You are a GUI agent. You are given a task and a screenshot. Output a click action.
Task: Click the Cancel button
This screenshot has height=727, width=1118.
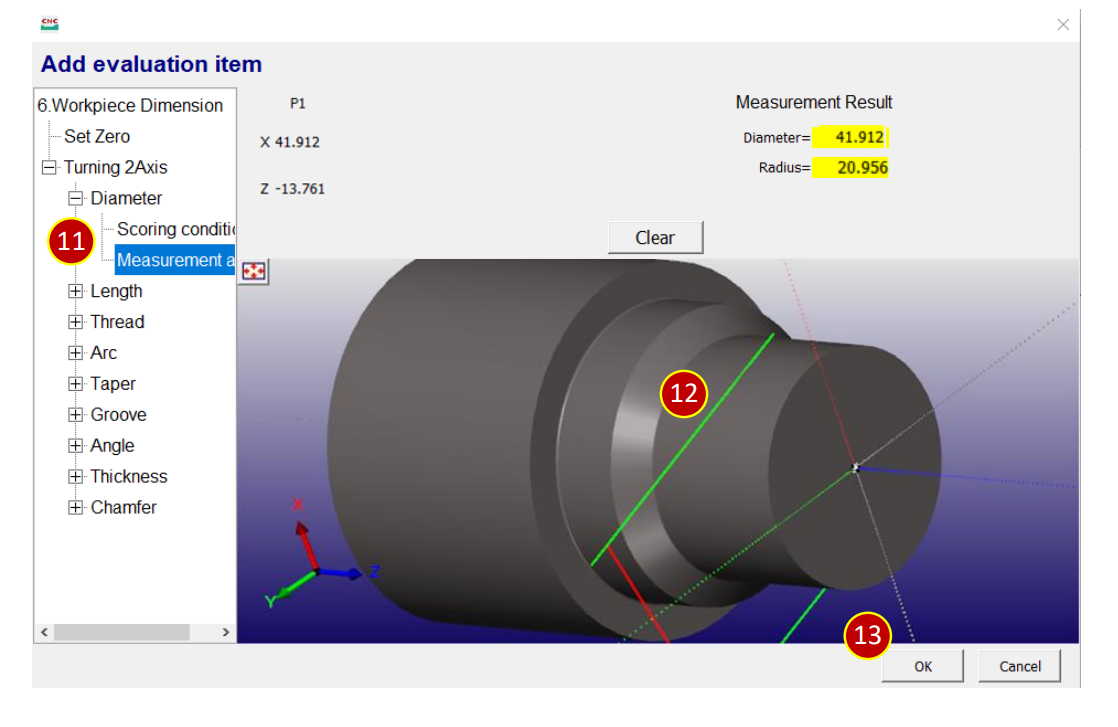pyautogui.click(x=1020, y=666)
